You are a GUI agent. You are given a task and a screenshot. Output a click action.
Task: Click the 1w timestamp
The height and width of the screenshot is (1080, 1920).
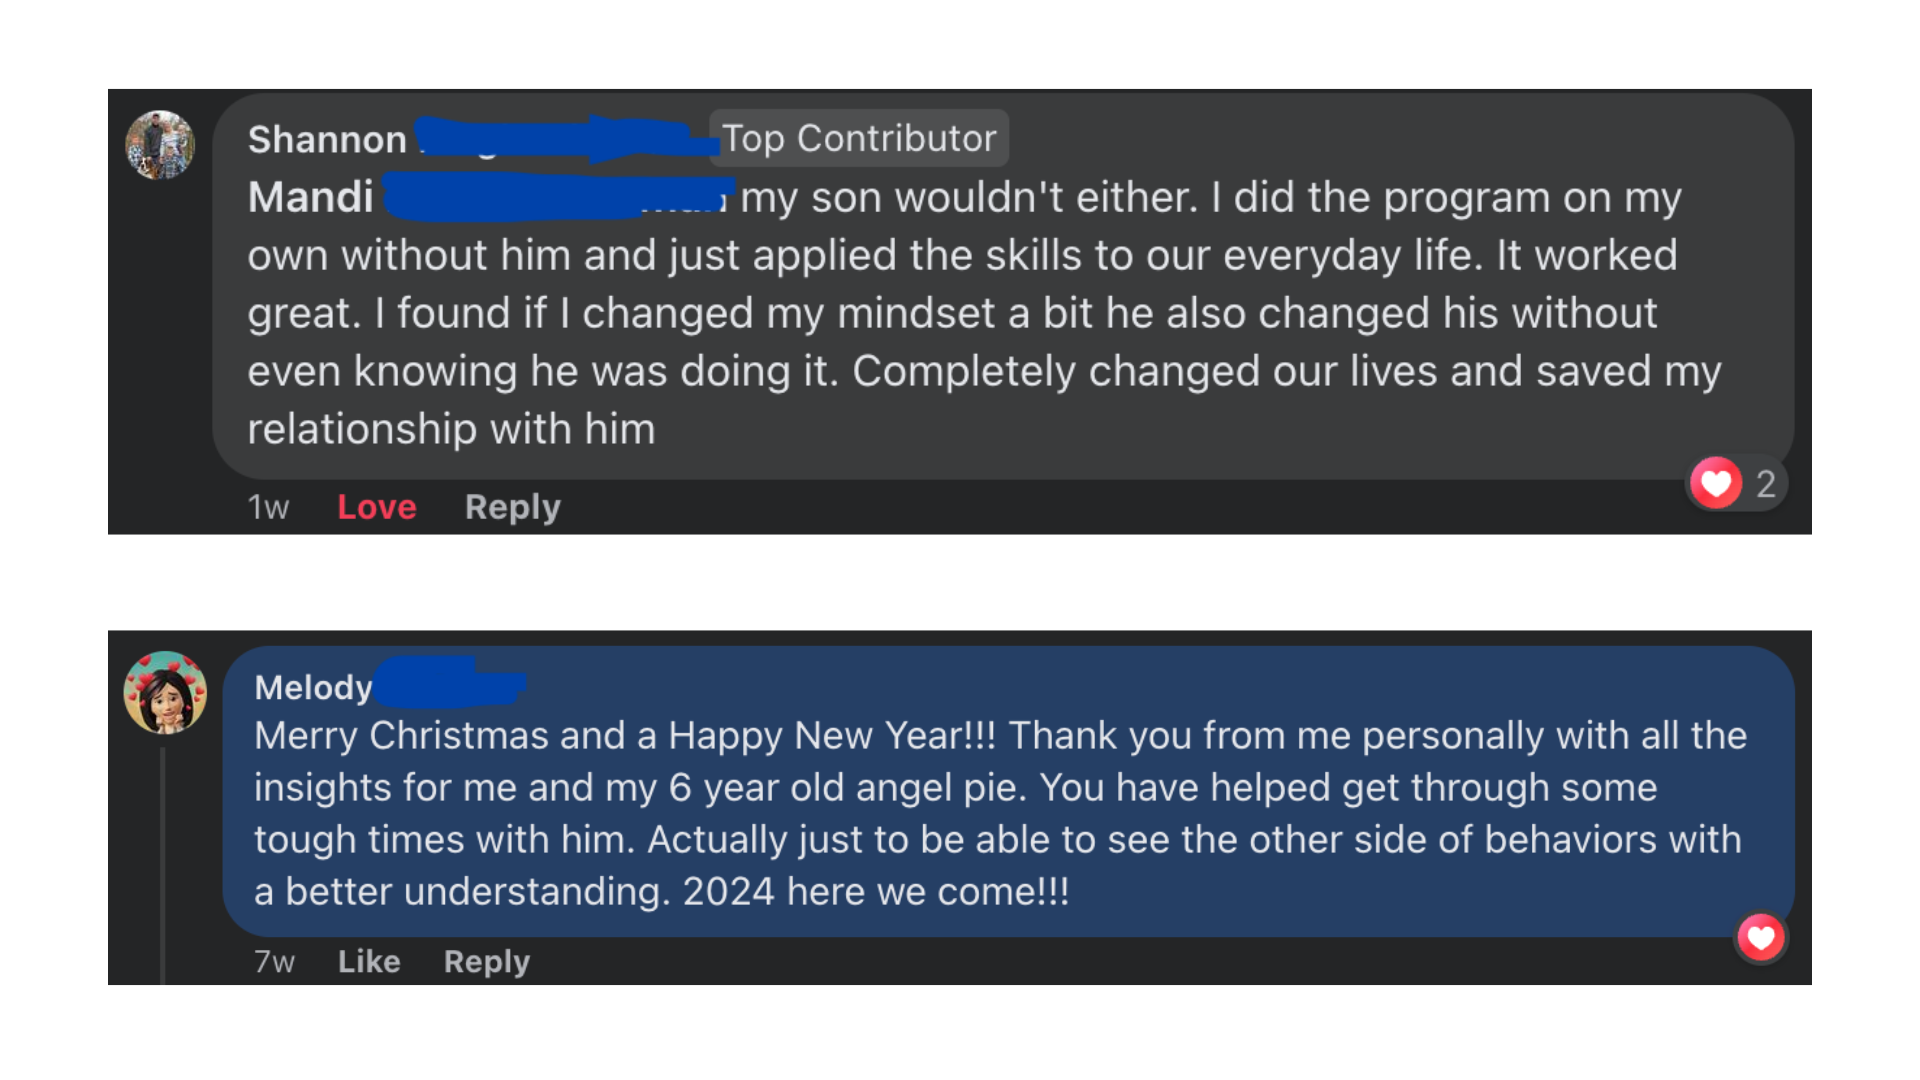(x=268, y=507)
